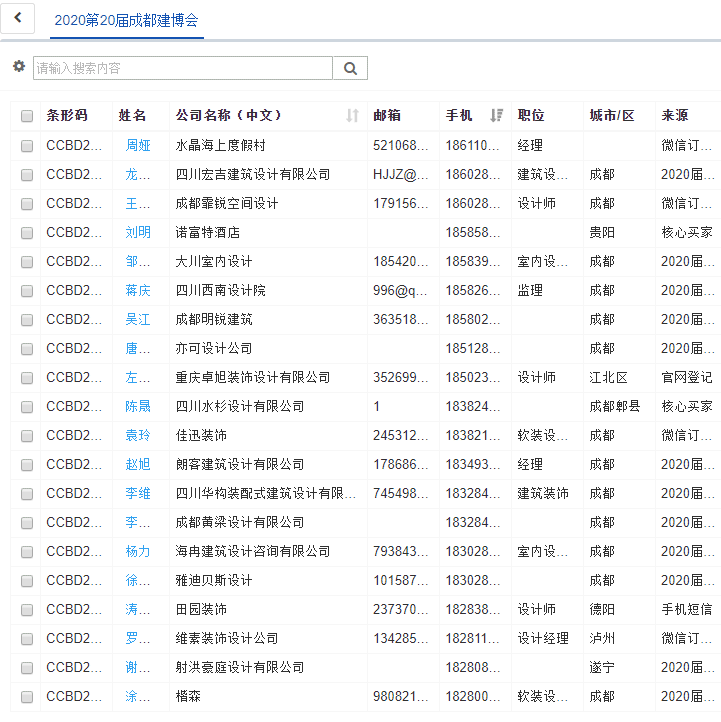This screenshot has width=721, height=722.
Task: Click city cell 贵阳
Action: tap(602, 233)
